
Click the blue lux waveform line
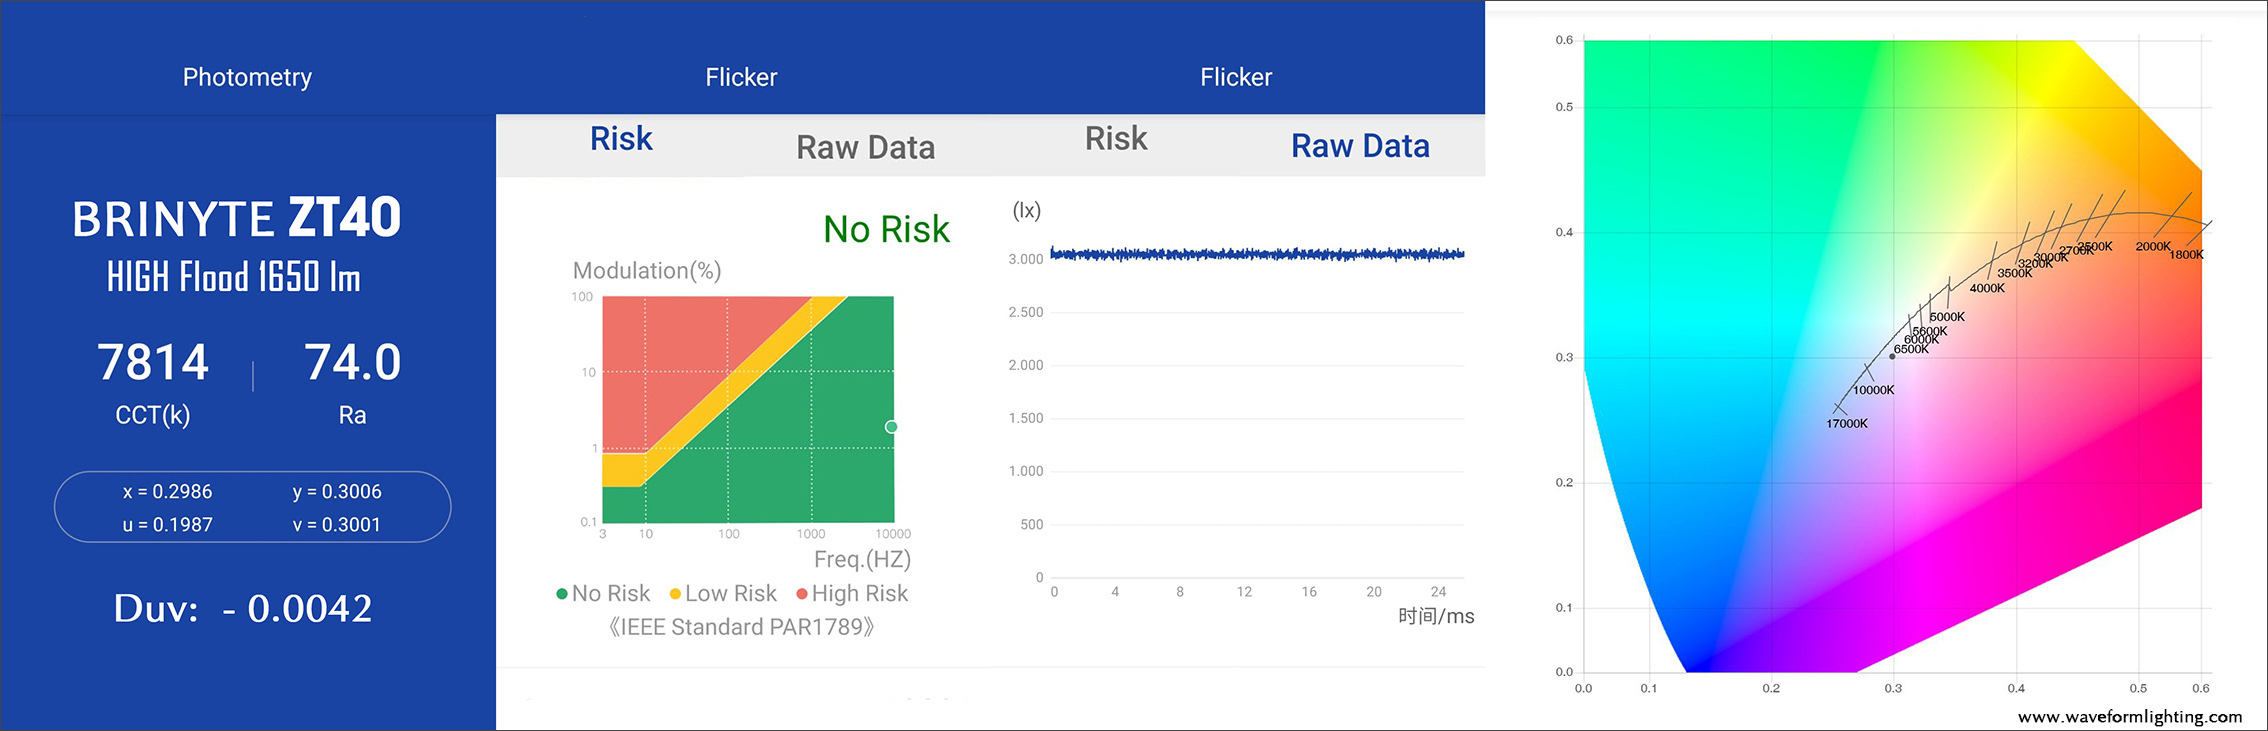click(x=1257, y=255)
